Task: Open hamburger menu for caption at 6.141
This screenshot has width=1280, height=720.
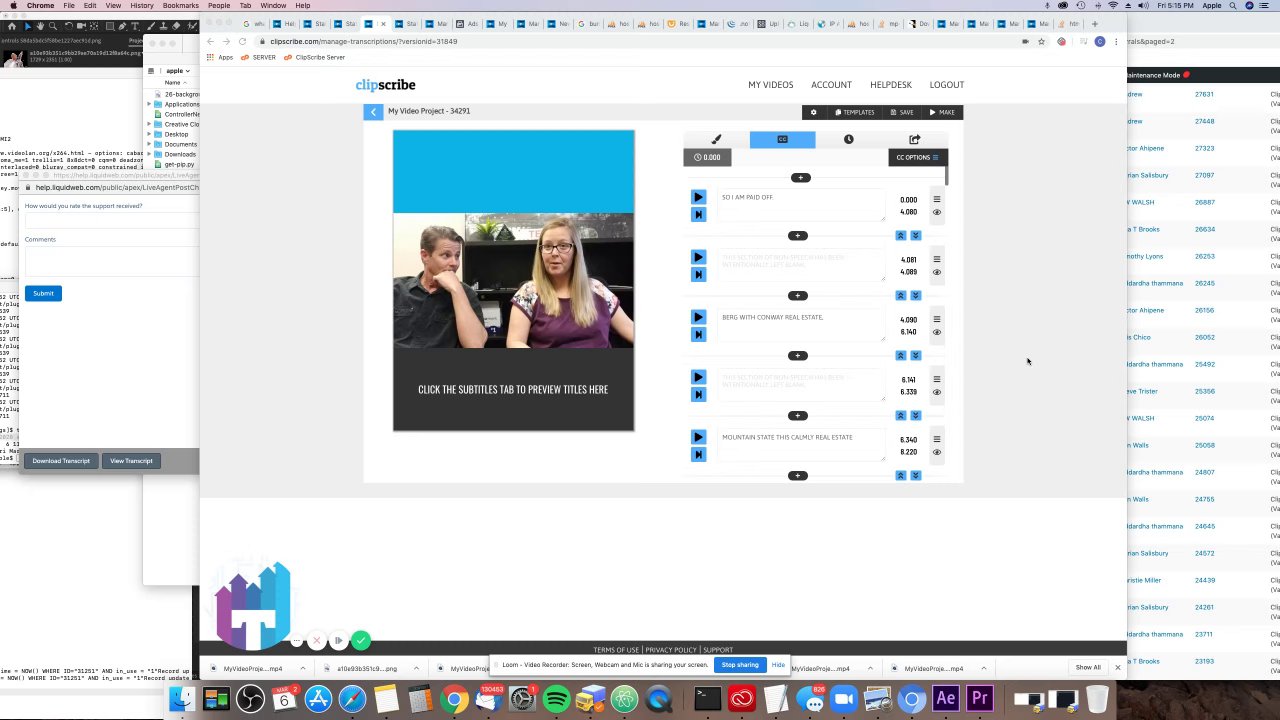Action: 937,379
